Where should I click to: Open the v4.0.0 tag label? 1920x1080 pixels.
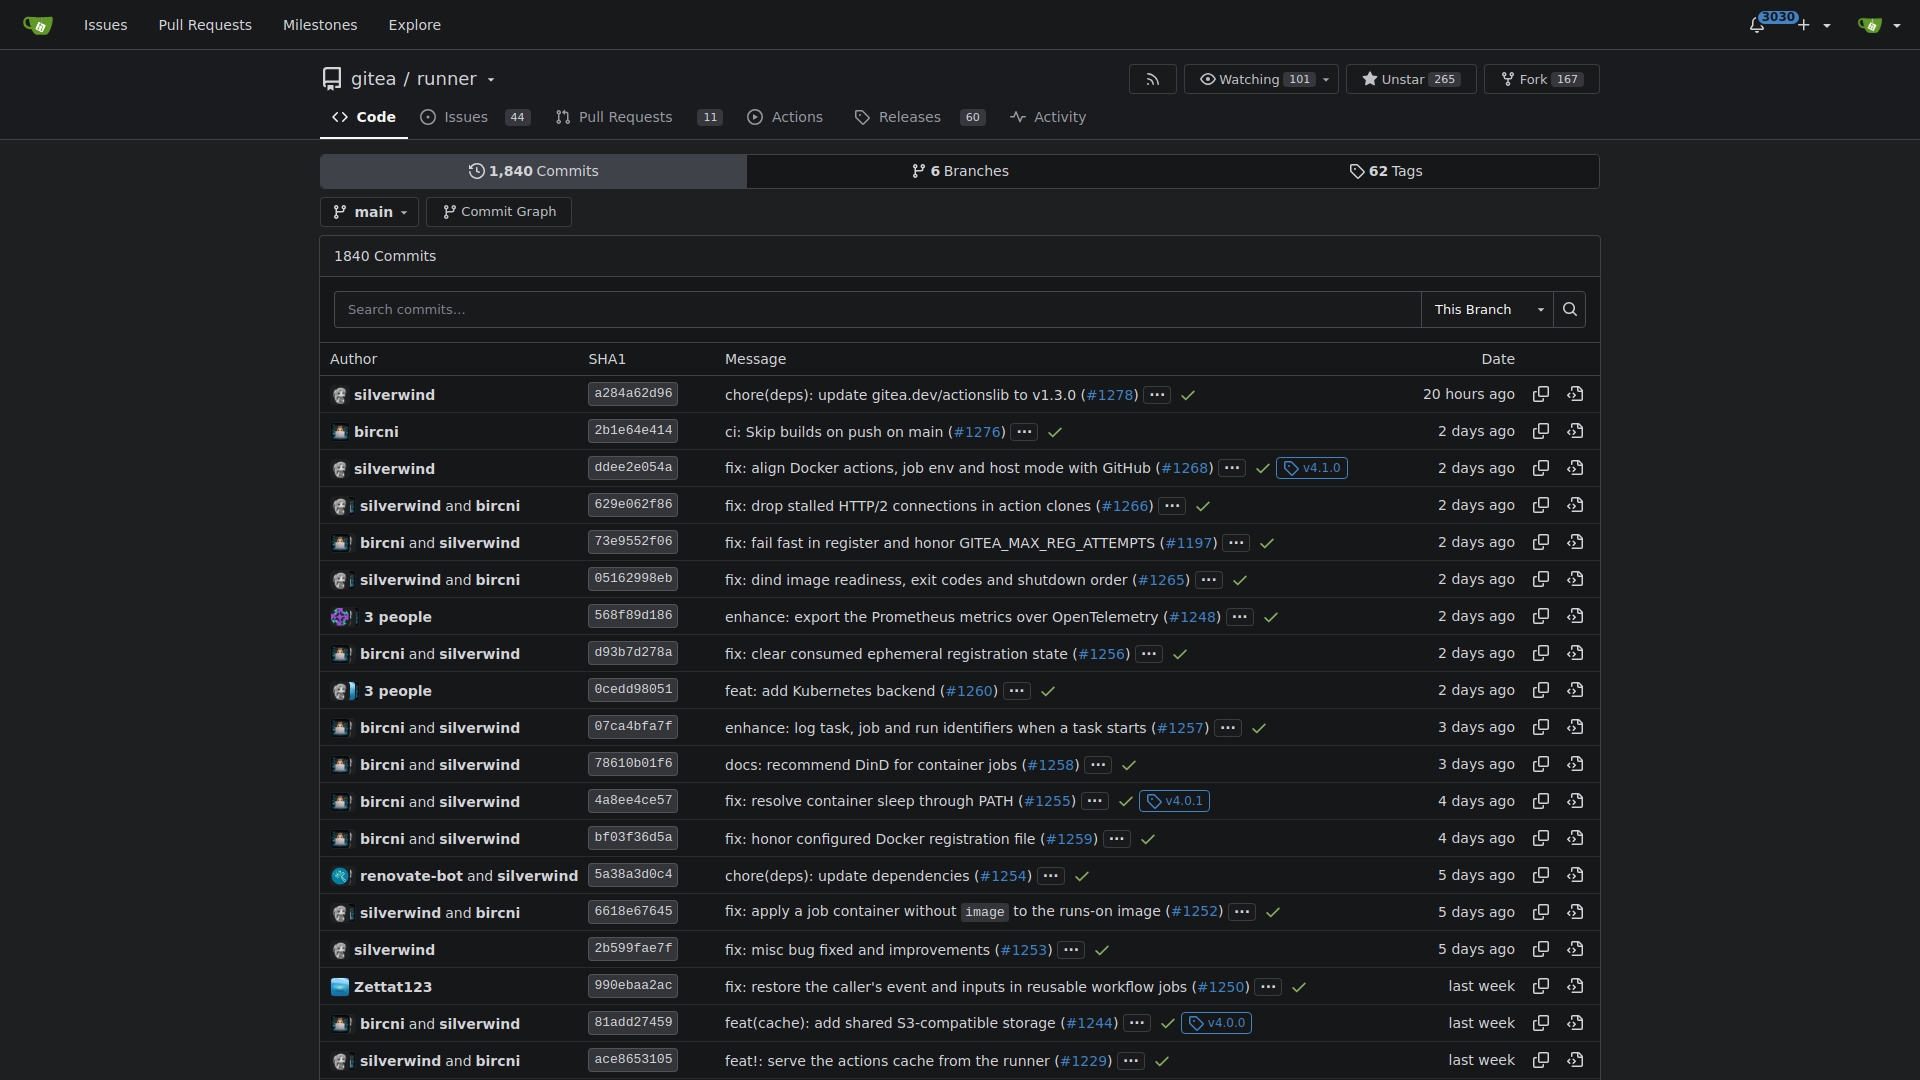tap(1217, 1023)
